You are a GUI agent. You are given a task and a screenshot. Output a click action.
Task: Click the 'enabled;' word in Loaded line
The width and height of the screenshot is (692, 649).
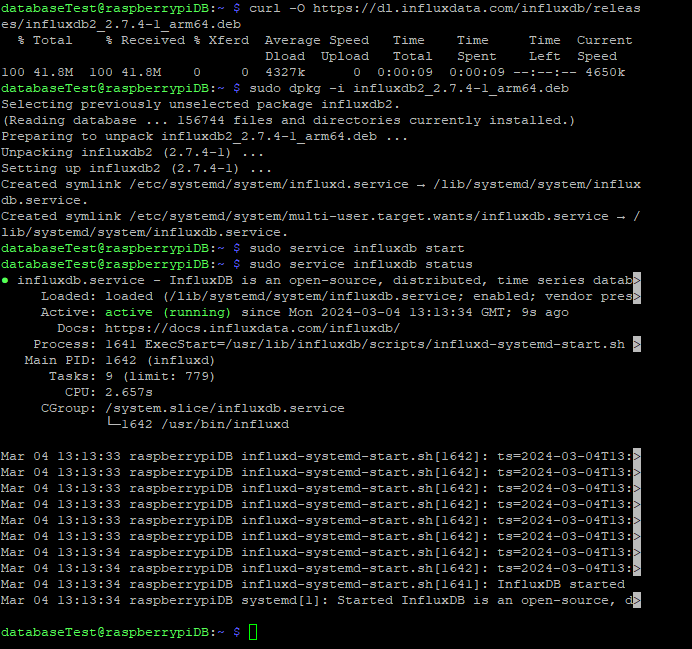point(504,296)
